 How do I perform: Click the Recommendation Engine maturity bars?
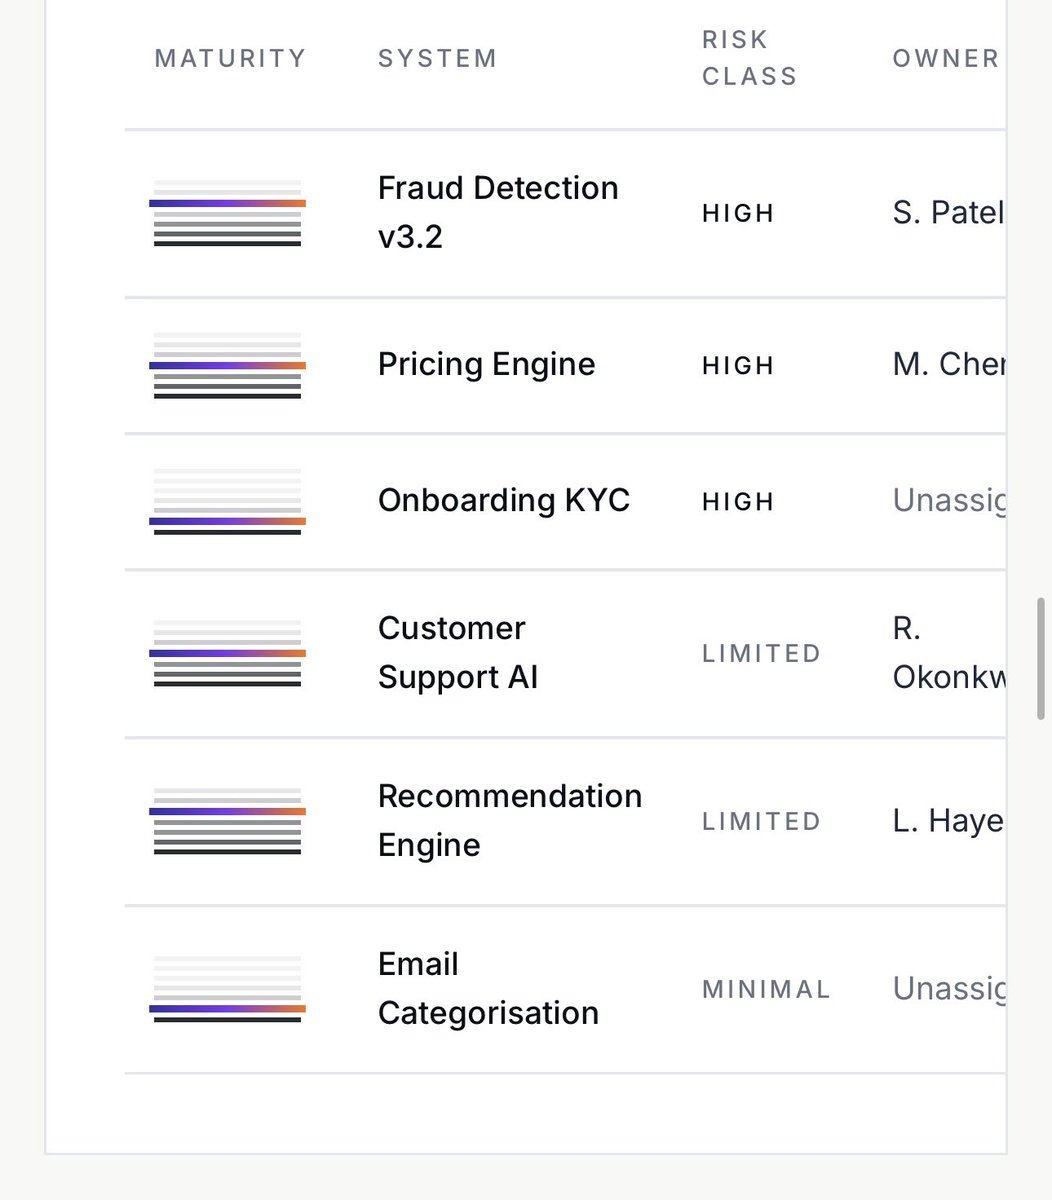coord(227,821)
